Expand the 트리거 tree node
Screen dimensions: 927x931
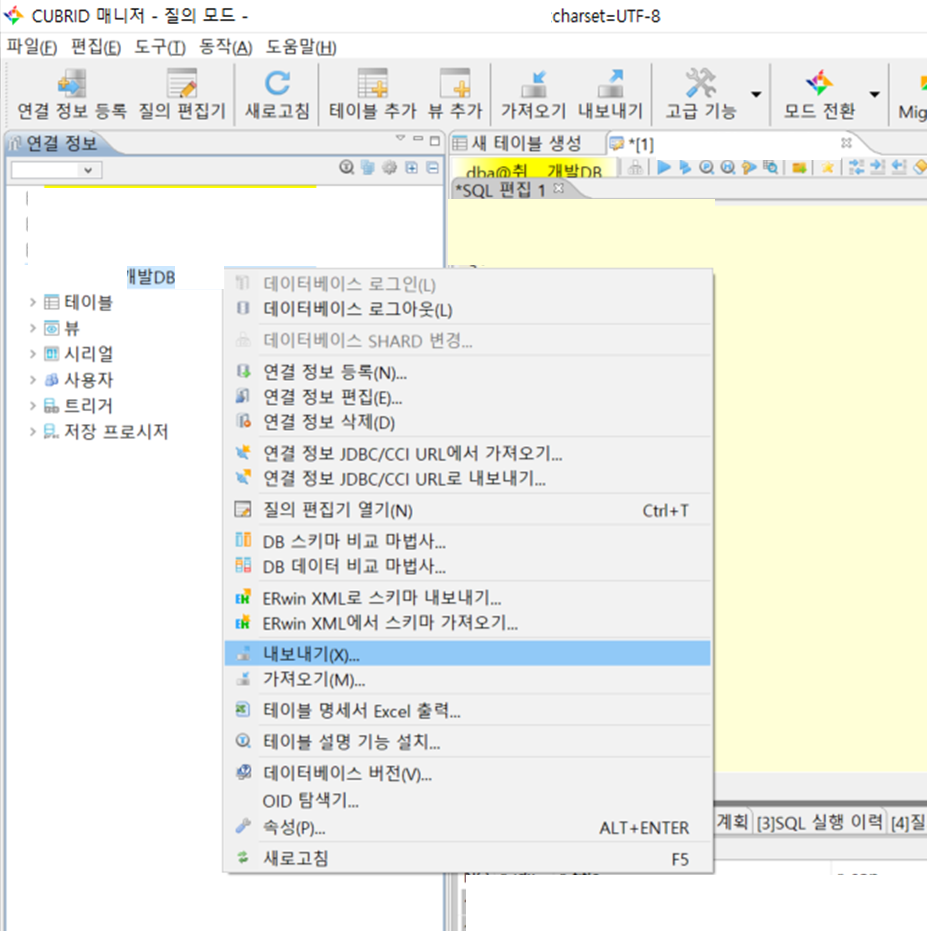pos(33,406)
